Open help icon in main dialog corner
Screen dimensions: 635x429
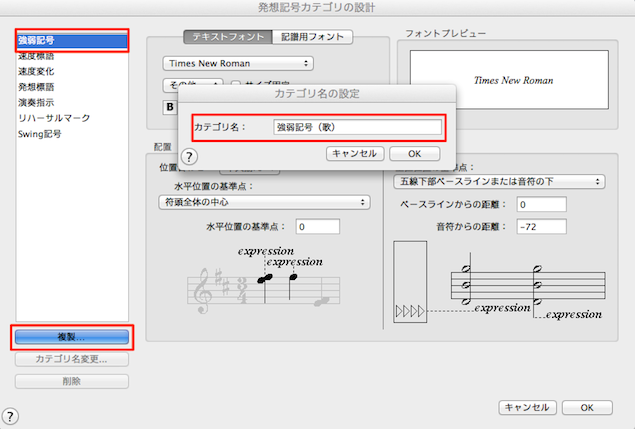[10, 416]
